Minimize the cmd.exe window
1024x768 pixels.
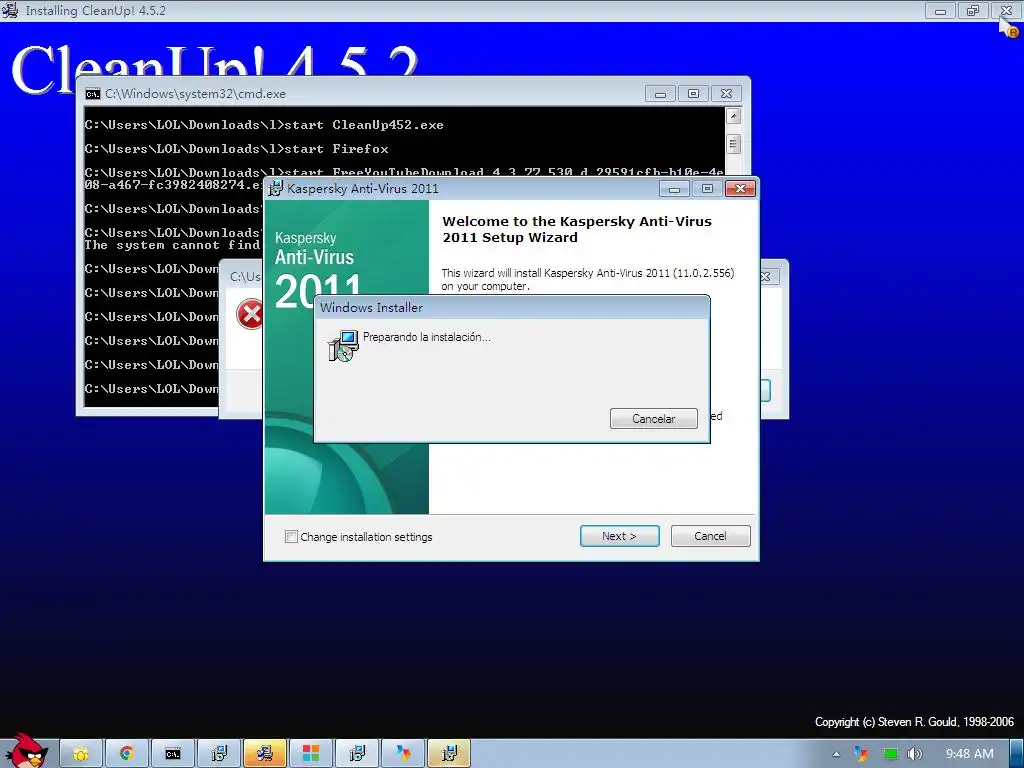660,94
